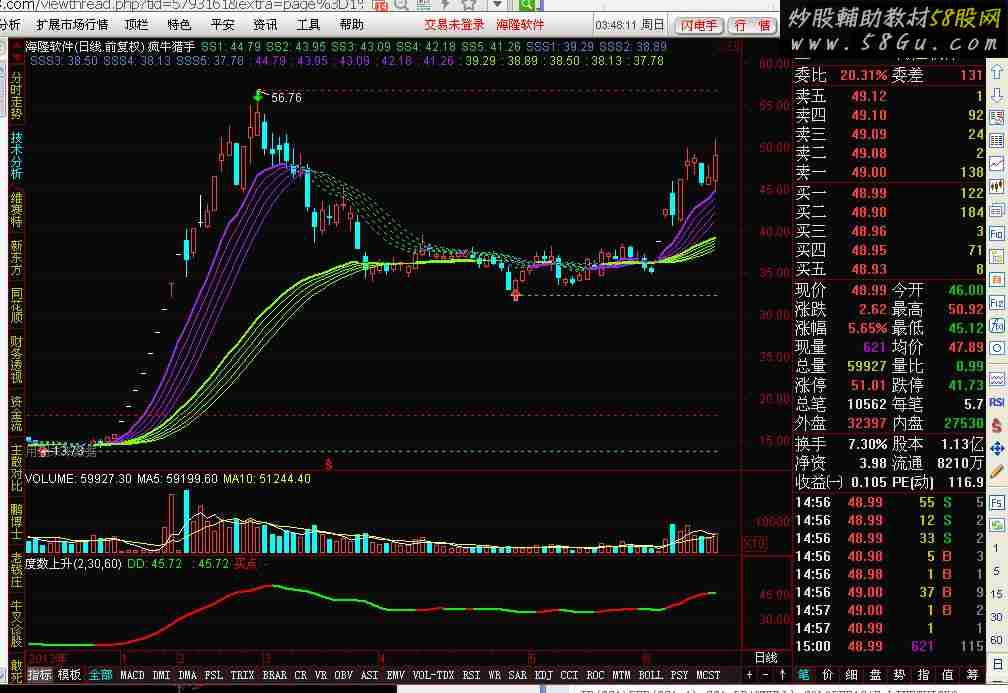This screenshot has height=693, width=1008.
Task: Open the 顶栏 menu
Action: point(136,24)
